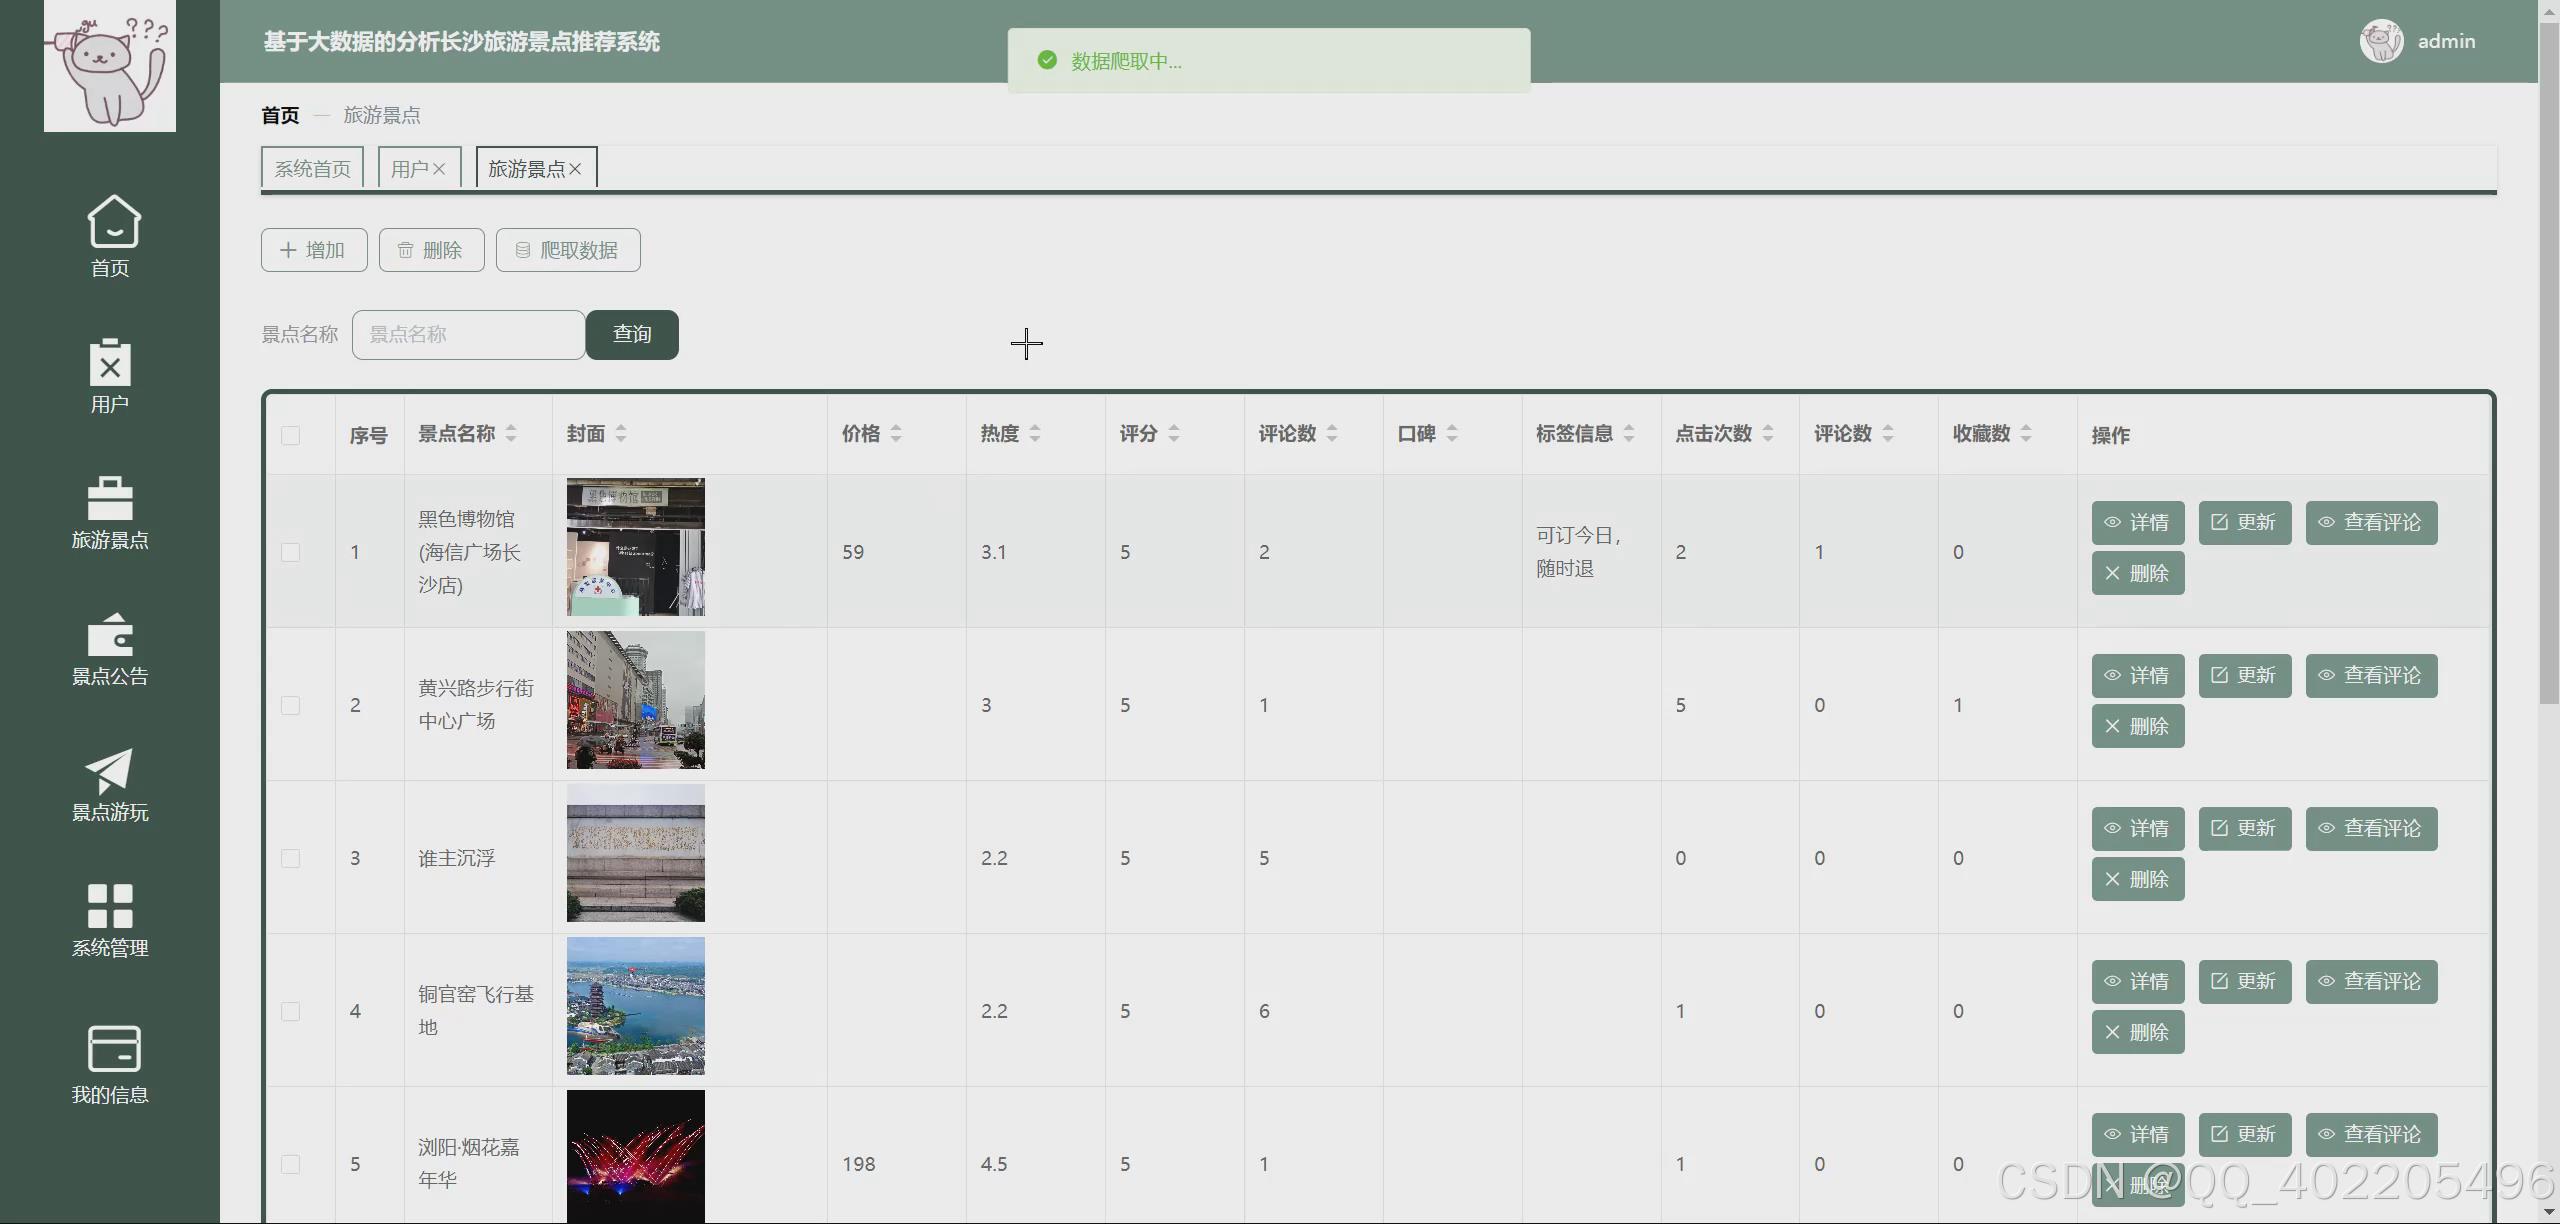Close the 用户 tab

[x=439, y=169]
